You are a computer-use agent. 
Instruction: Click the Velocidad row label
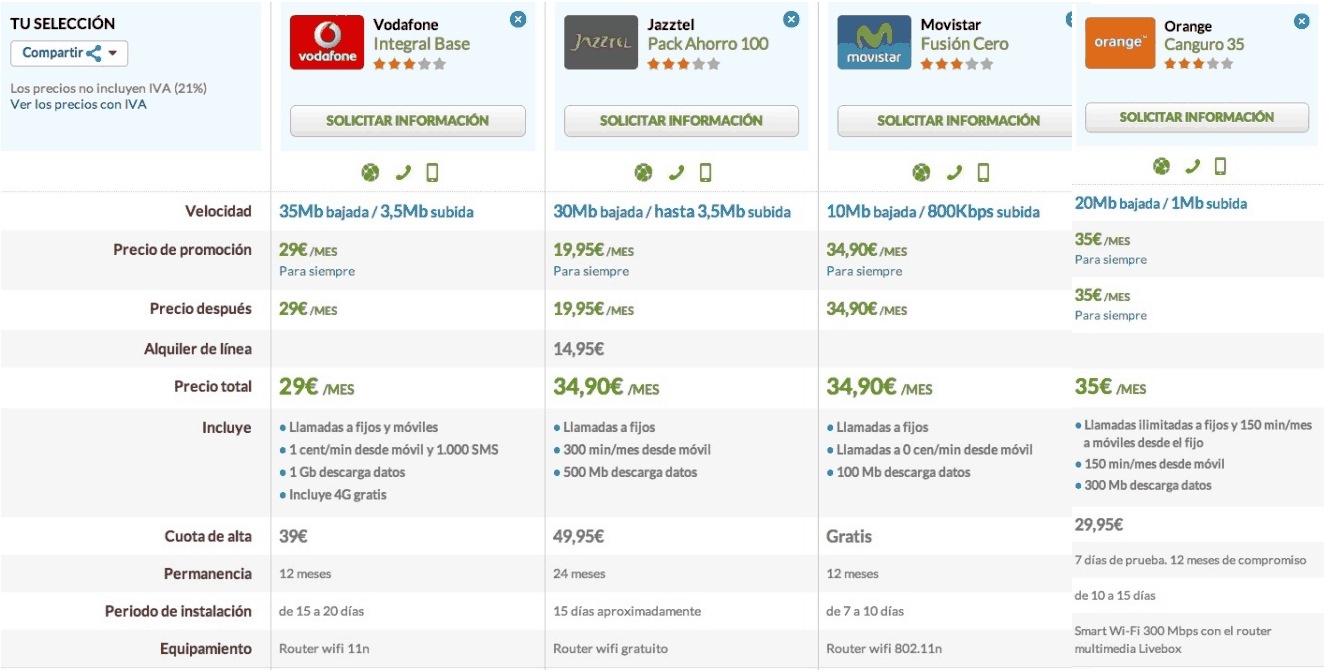click(x=218, y=211)
